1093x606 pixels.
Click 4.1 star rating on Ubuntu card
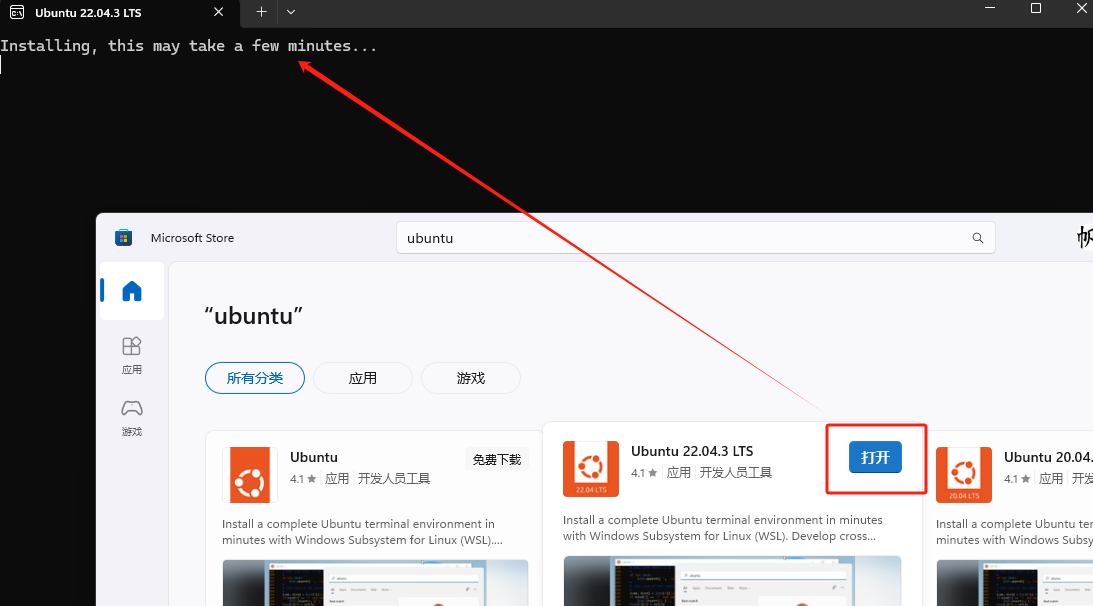[x=303, y=479]
